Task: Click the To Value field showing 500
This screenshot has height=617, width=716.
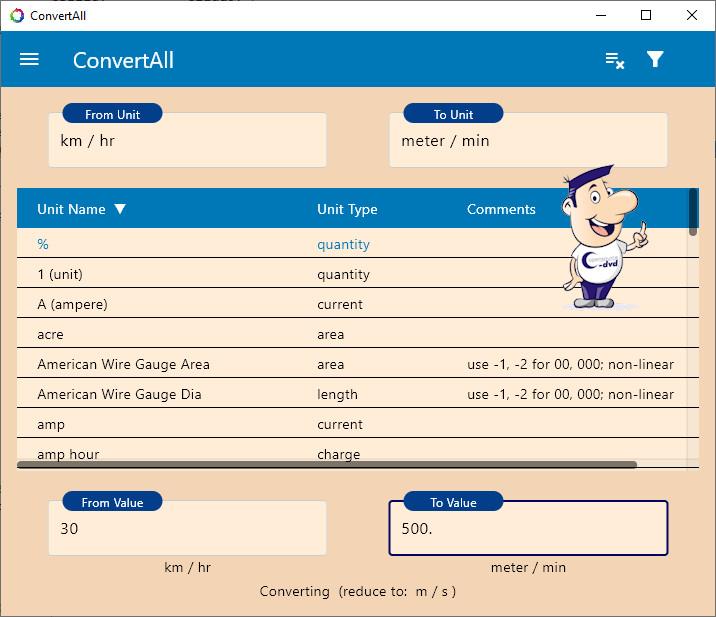Action: (528, 529)
